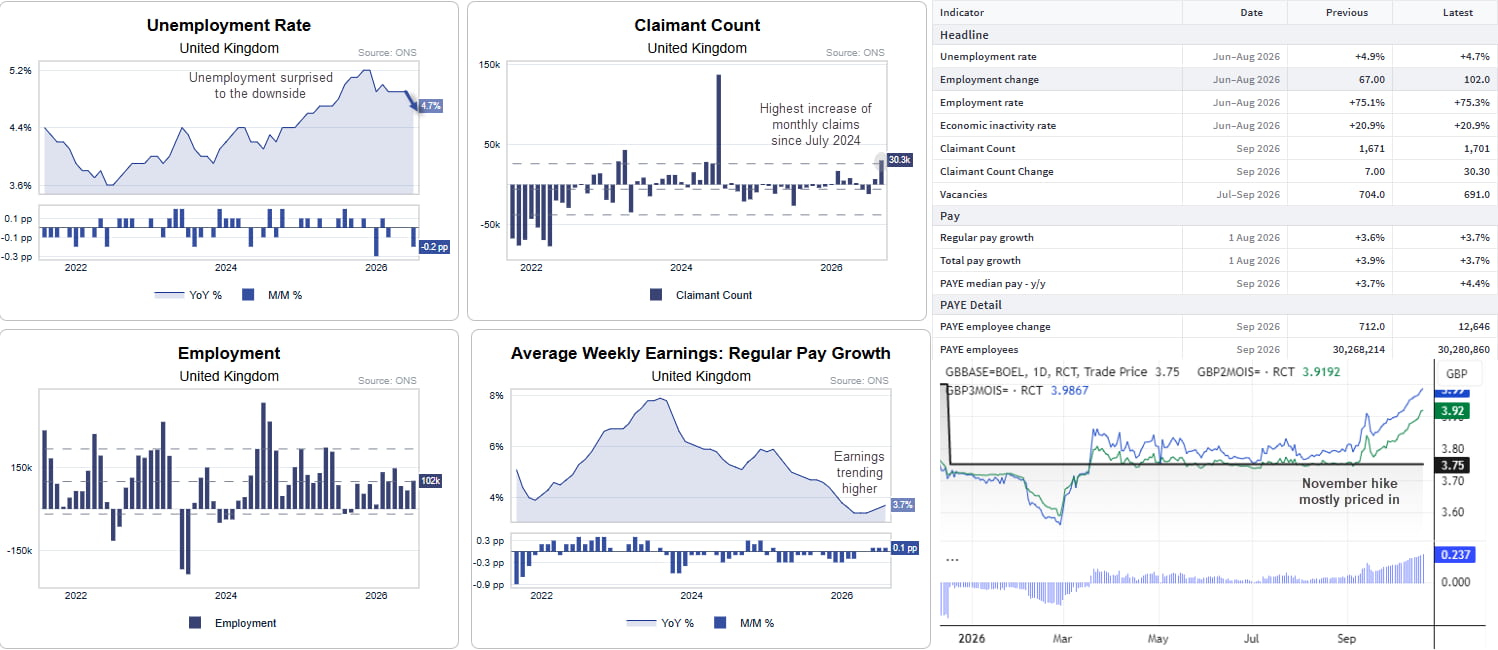Click the "Average Weekly Earnings: Regular Pay Growth" title
Screen dimensions: 1498x650
[x=700, y=353]
